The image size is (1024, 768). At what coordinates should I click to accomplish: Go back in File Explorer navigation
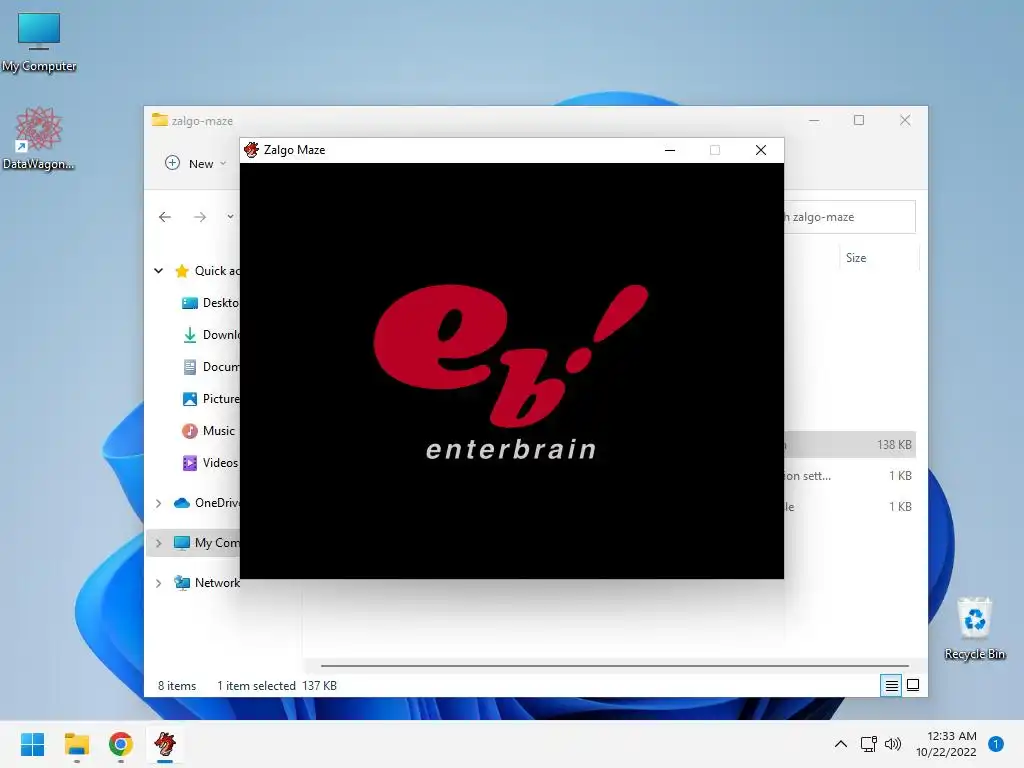click(165, 217)
